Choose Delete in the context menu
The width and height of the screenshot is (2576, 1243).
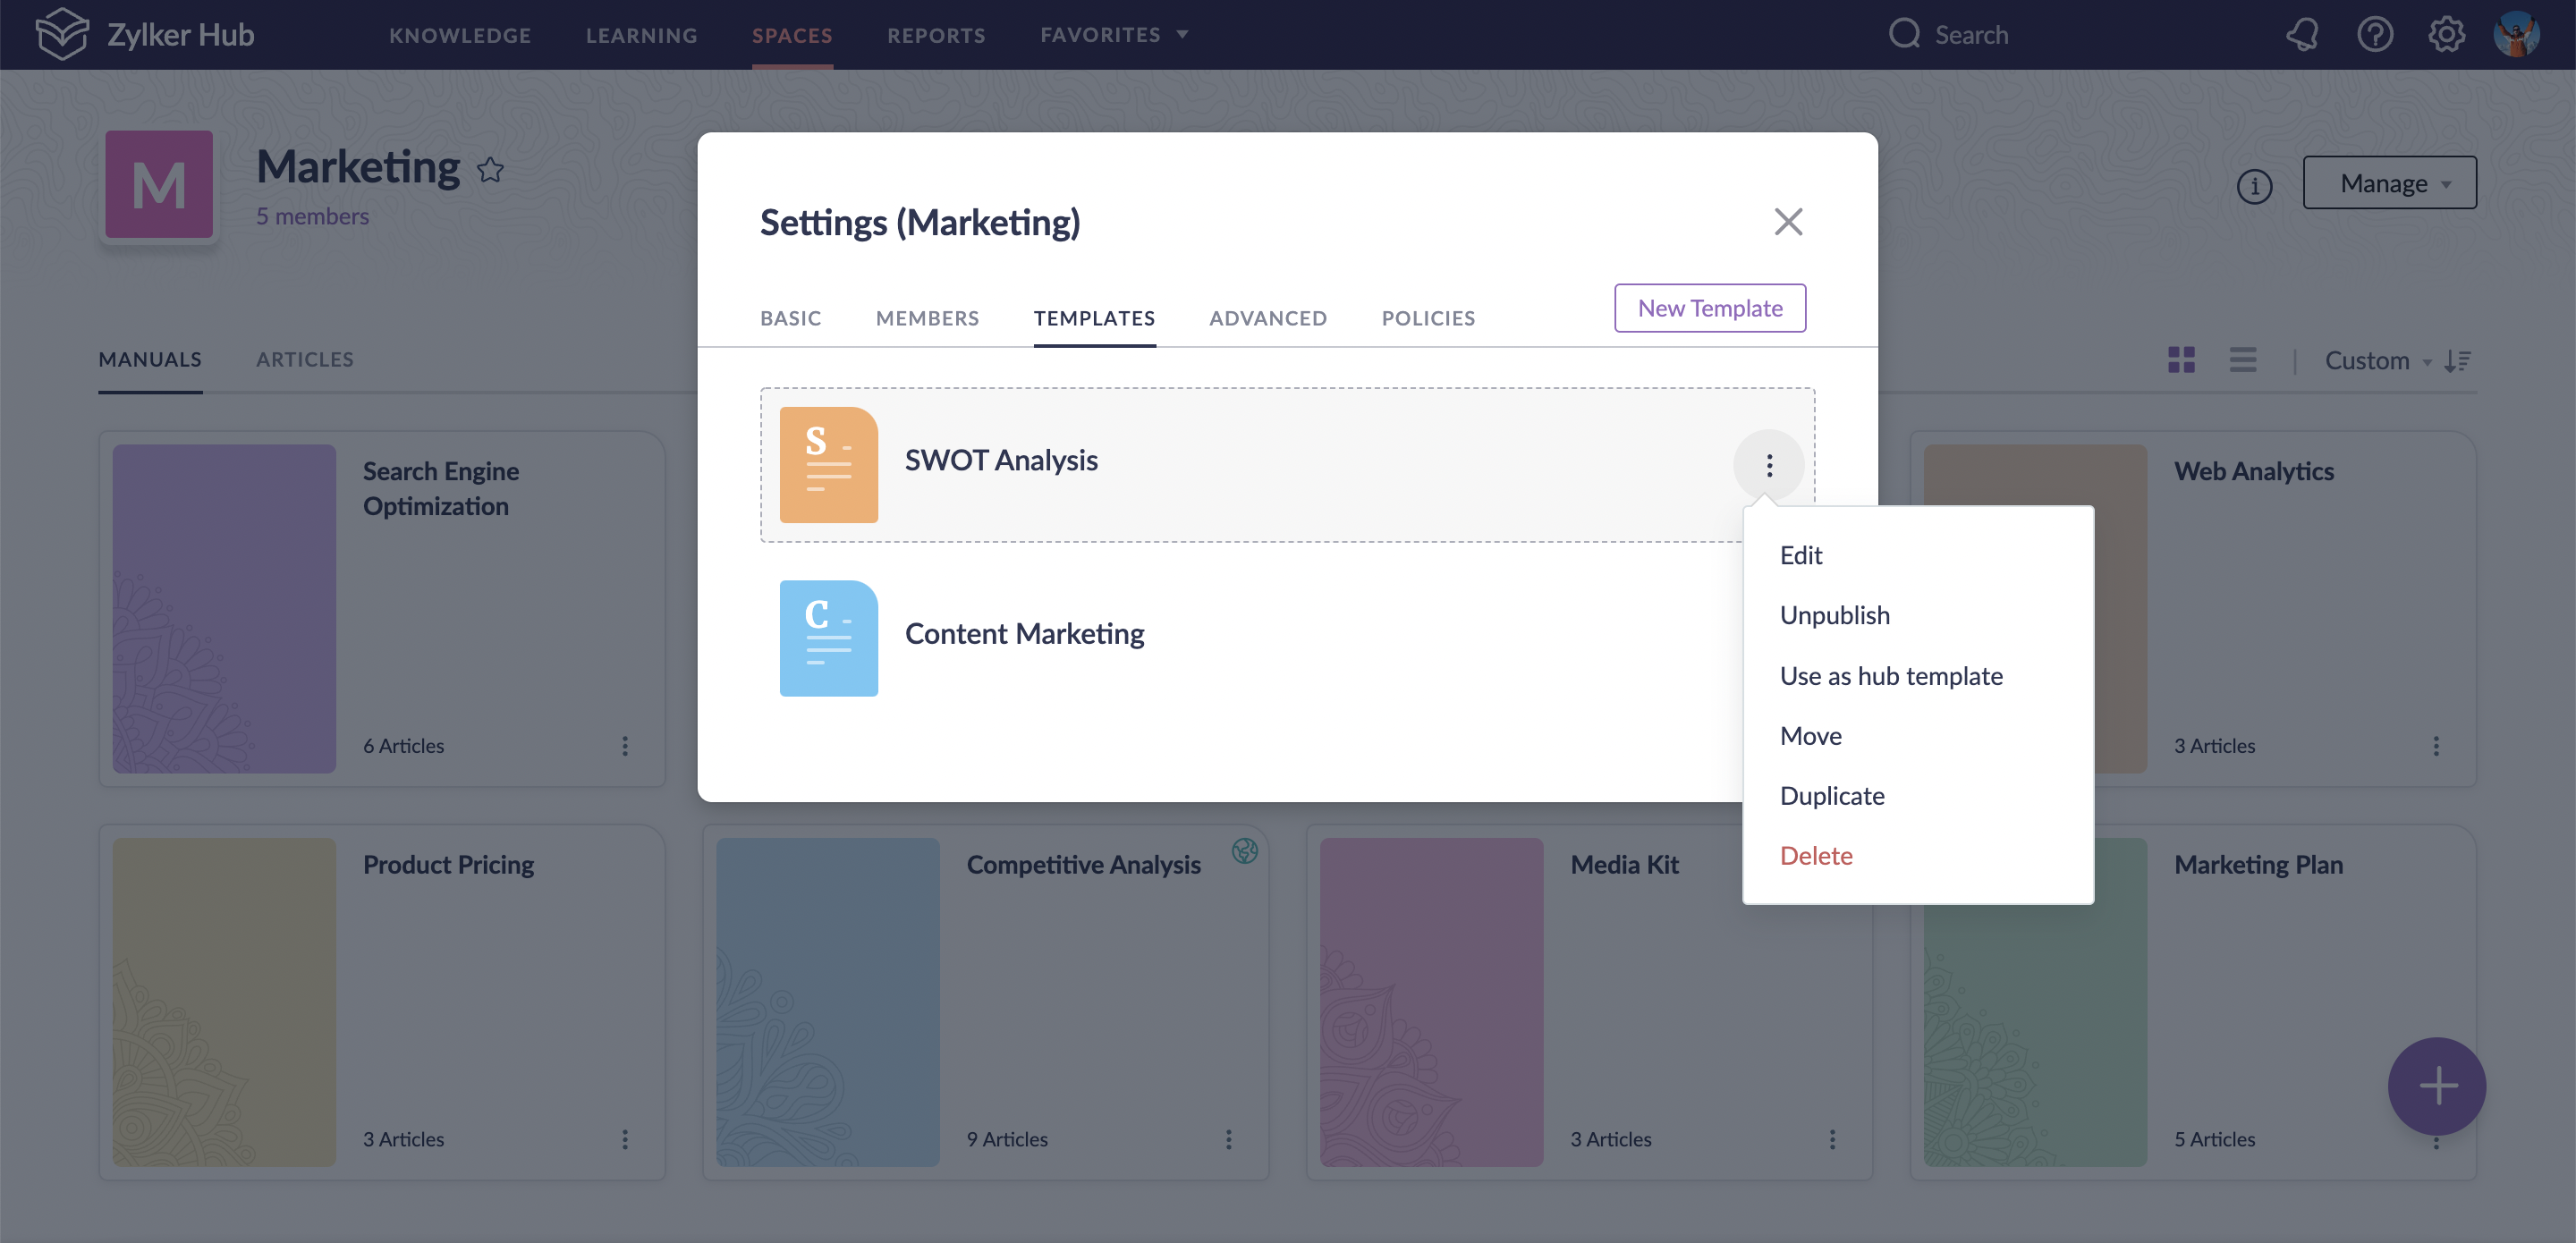1816,856
